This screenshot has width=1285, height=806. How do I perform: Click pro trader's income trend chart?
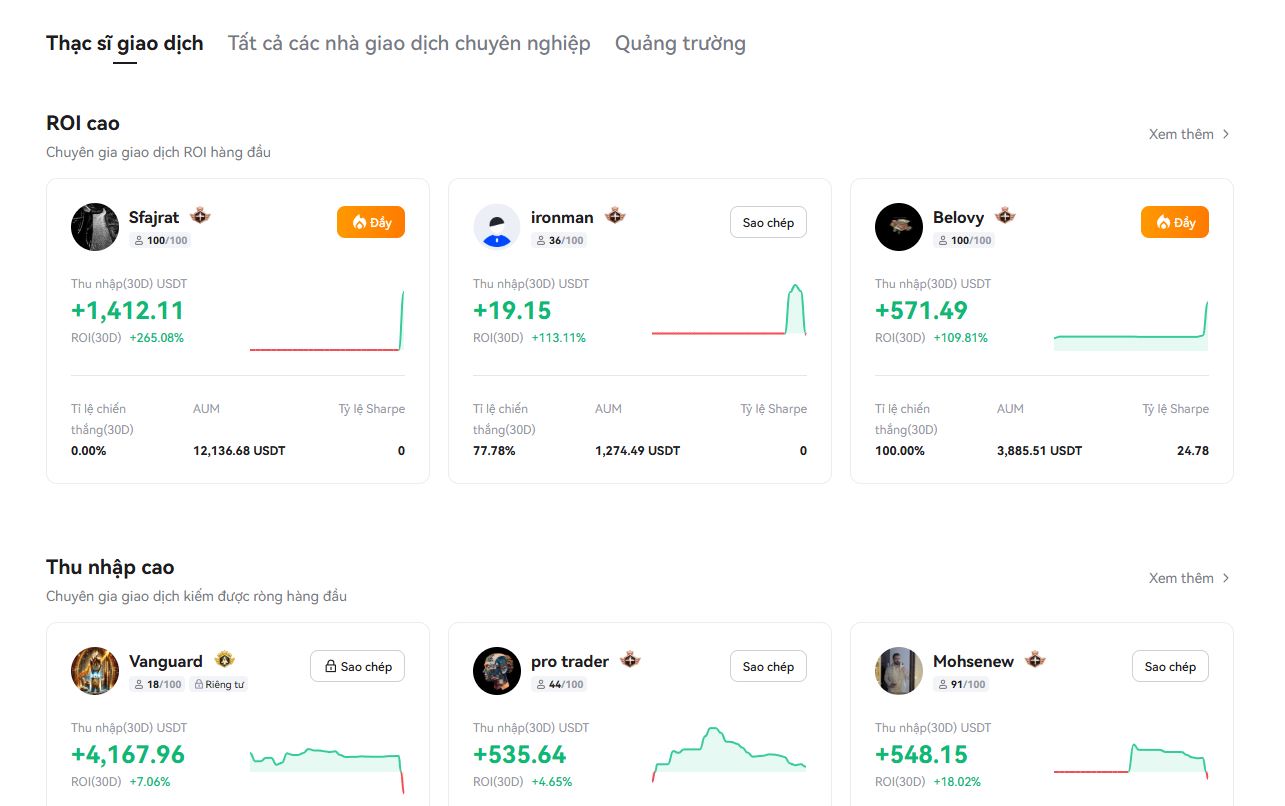click(x=729, y=754)
